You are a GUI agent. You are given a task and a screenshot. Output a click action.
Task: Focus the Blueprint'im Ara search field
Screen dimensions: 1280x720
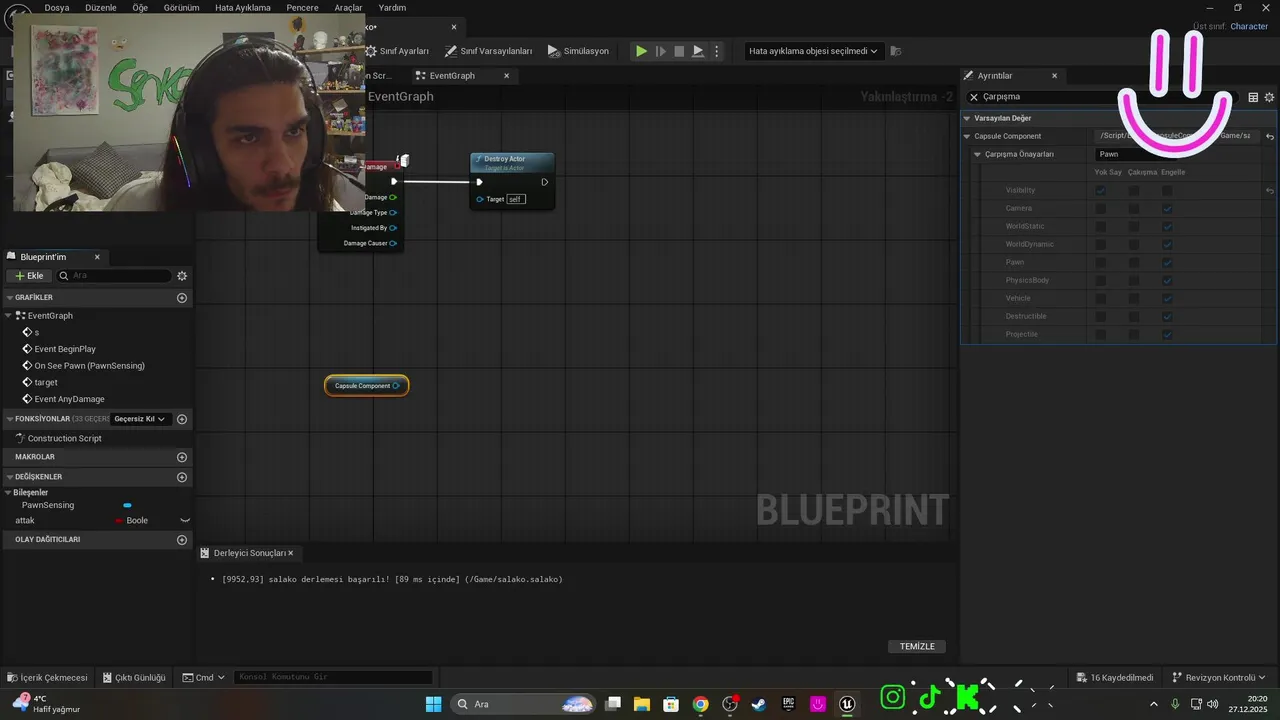coord(115,276)
